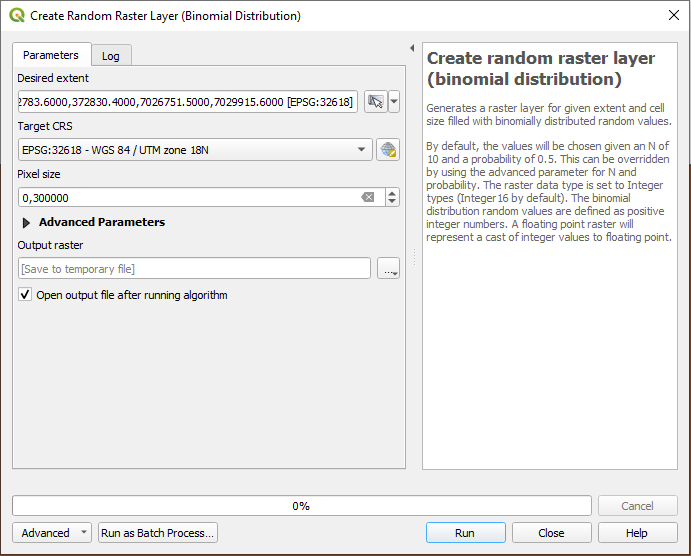This screenshot has width=691, height=556.
Task: Increase Pixel size with up arrow
Action: pos(392,193)
